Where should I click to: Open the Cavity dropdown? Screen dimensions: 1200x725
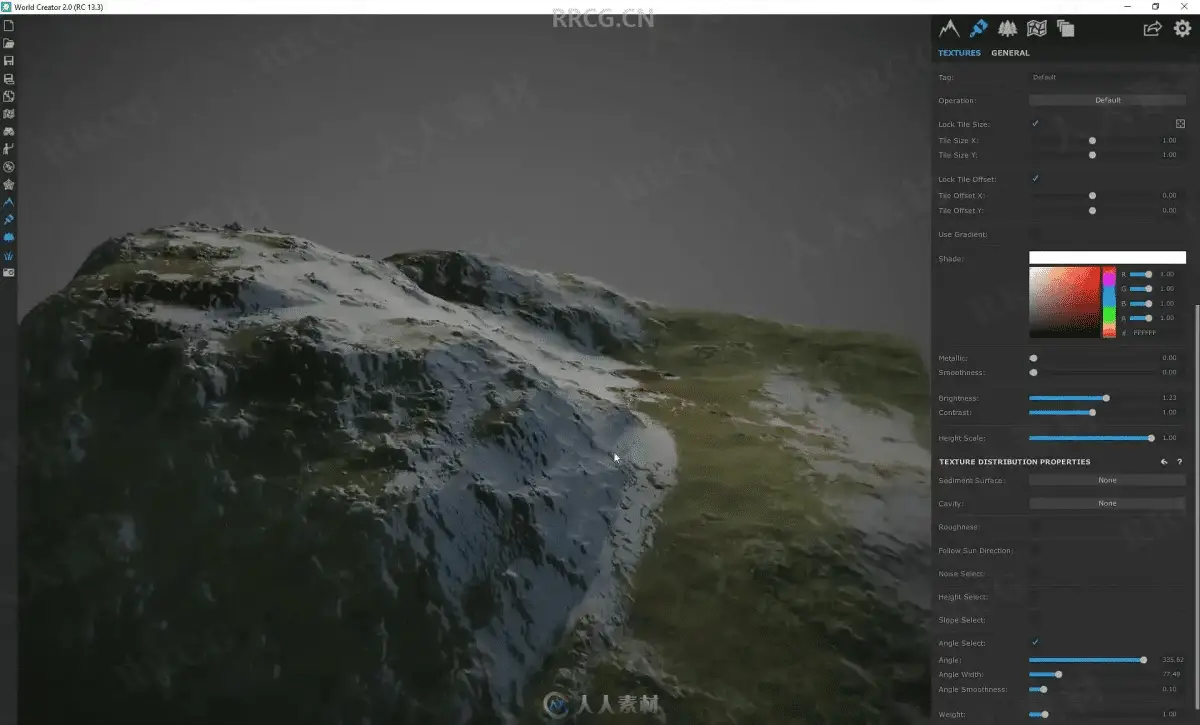[1107, 503]
